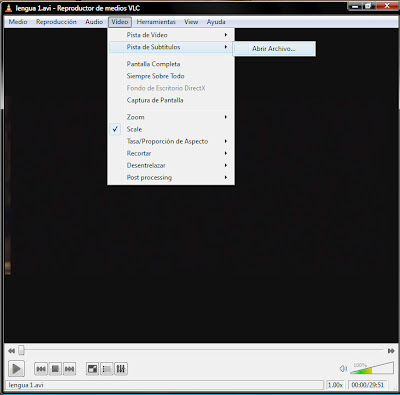Open the Herramientas menu

156,22
